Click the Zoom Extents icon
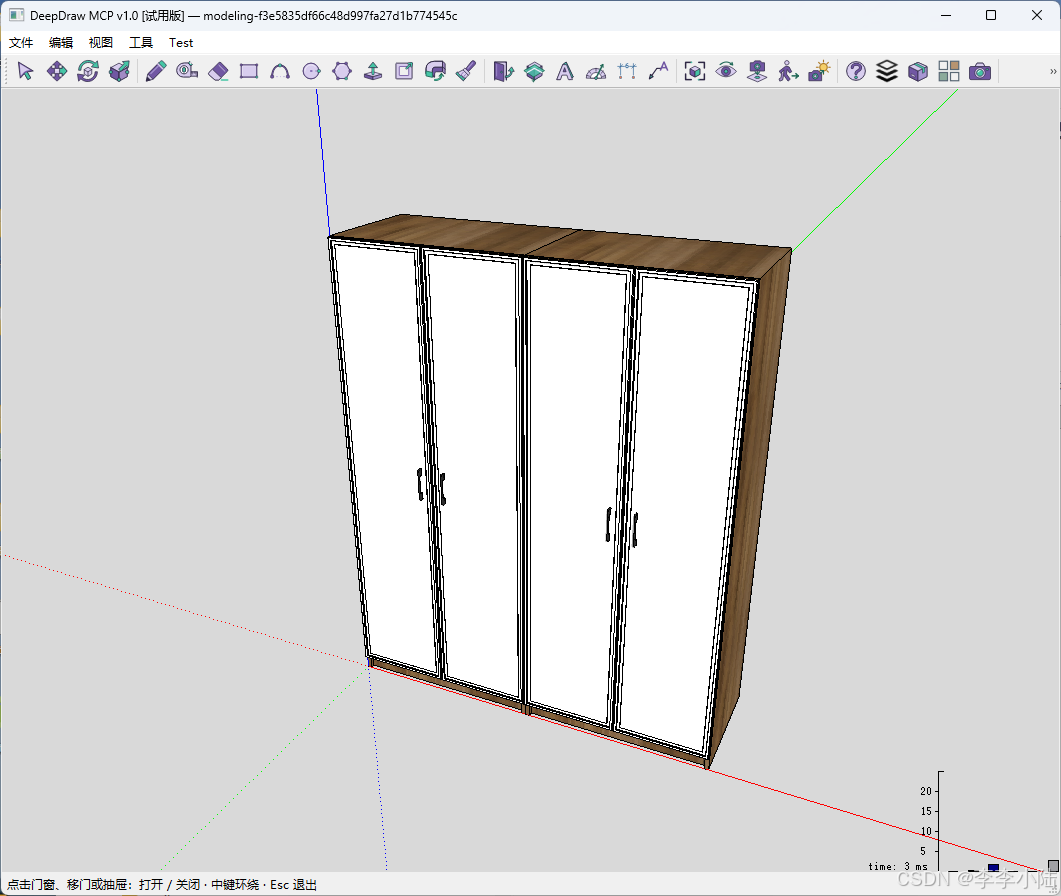This screenshot has height=896, width=1061. click(695, 71)
